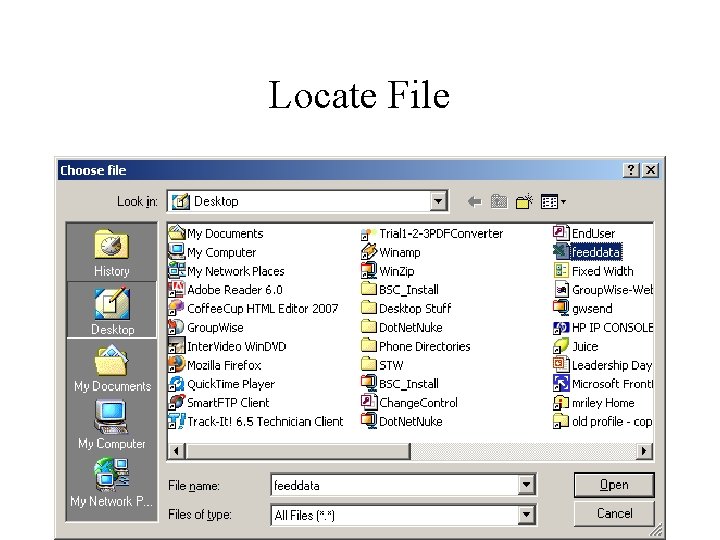Select the Desktop Stuff folder icon
The image size is (720, 540).
(x=368, y=308)
